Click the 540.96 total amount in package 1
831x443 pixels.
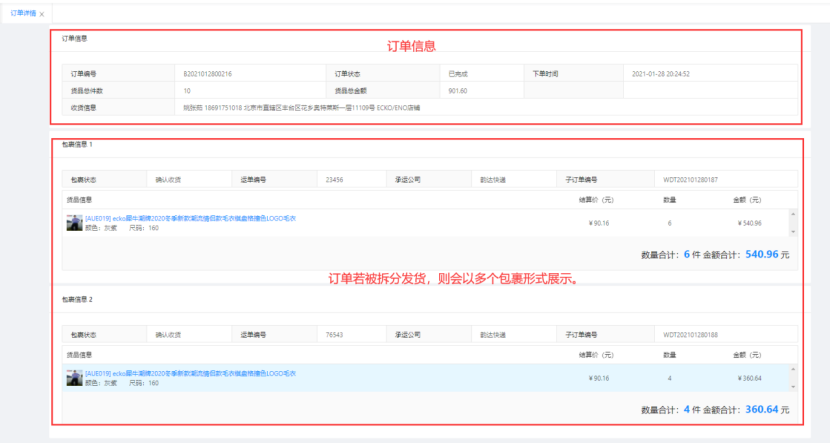pos(762,255)
